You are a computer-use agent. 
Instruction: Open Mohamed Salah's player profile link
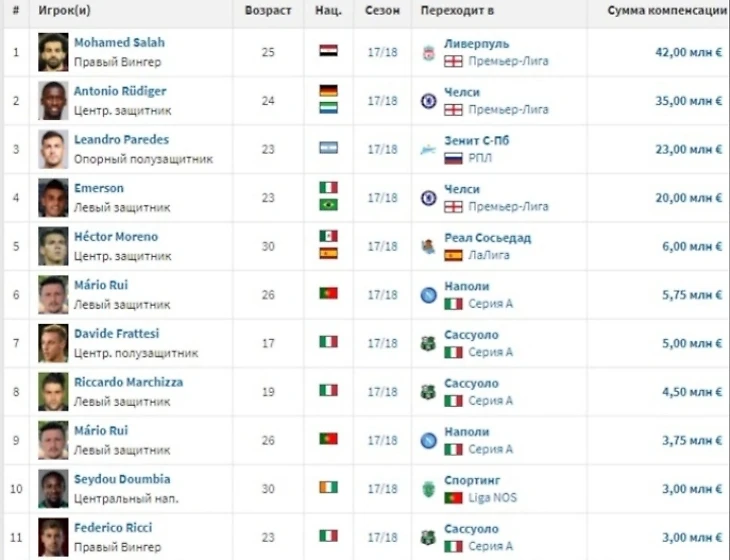click(120, 42)
